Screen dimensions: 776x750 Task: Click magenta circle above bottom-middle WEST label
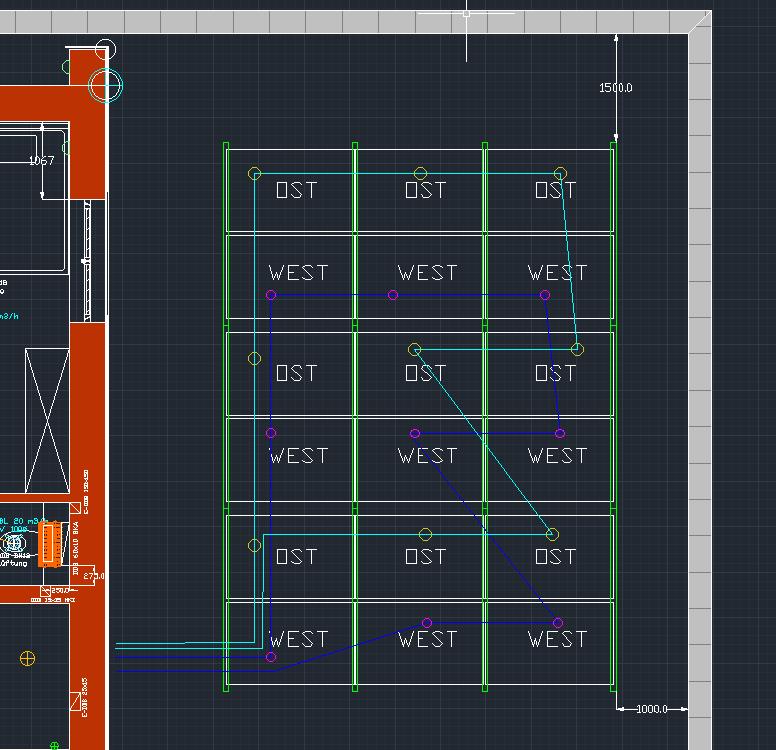point(427,623)
